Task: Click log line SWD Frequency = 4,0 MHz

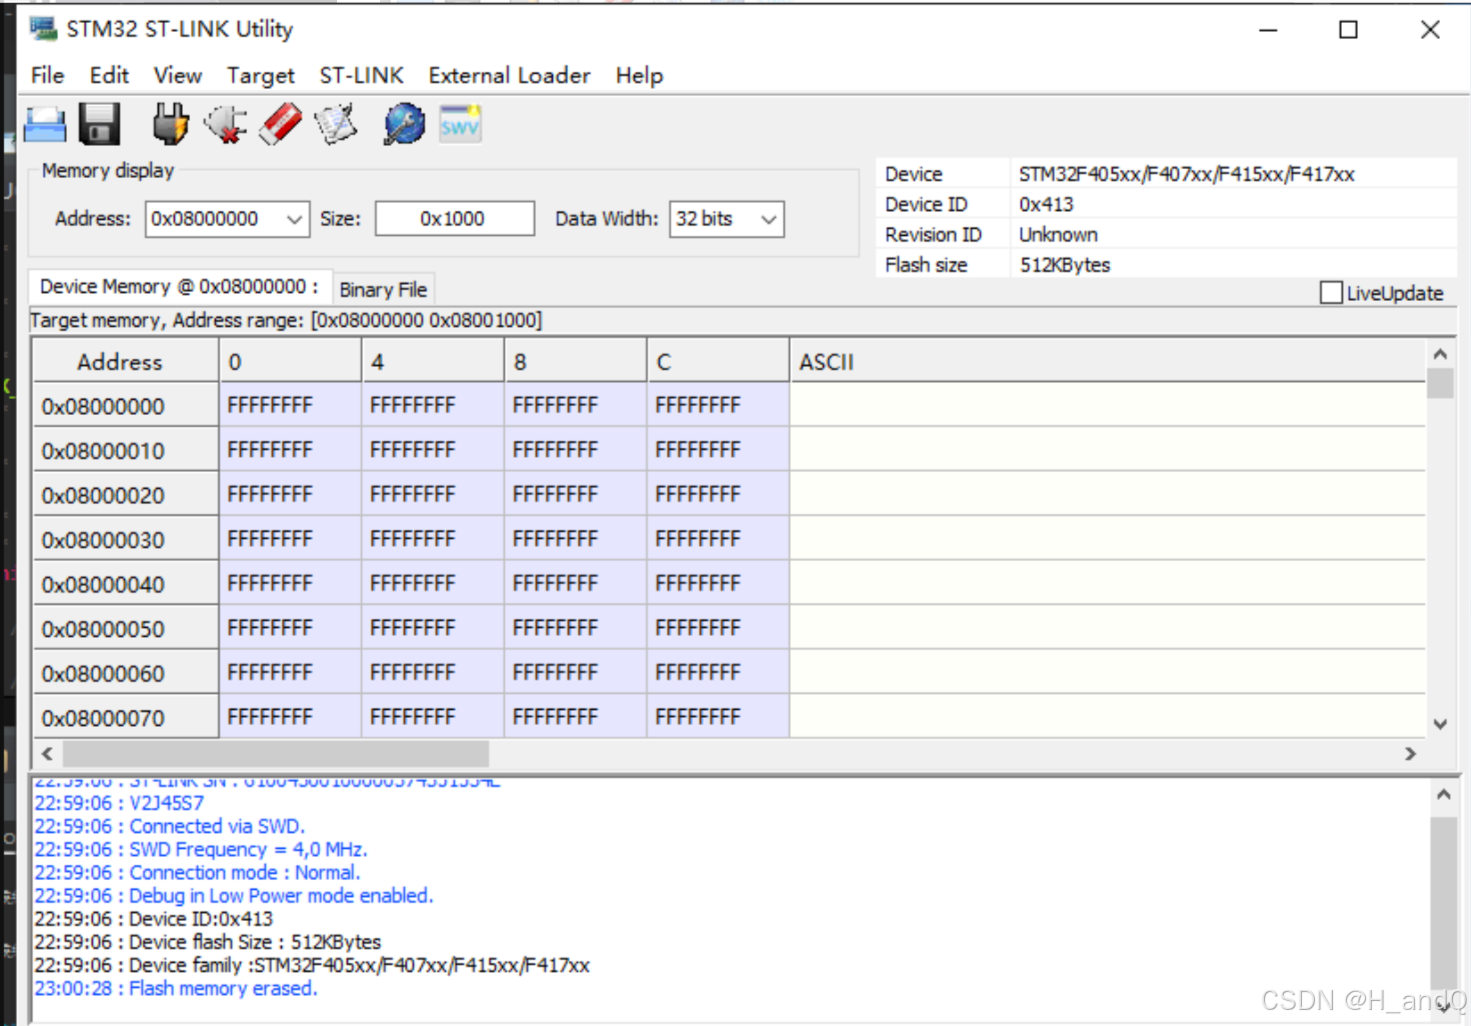Action: coord(201,849)
